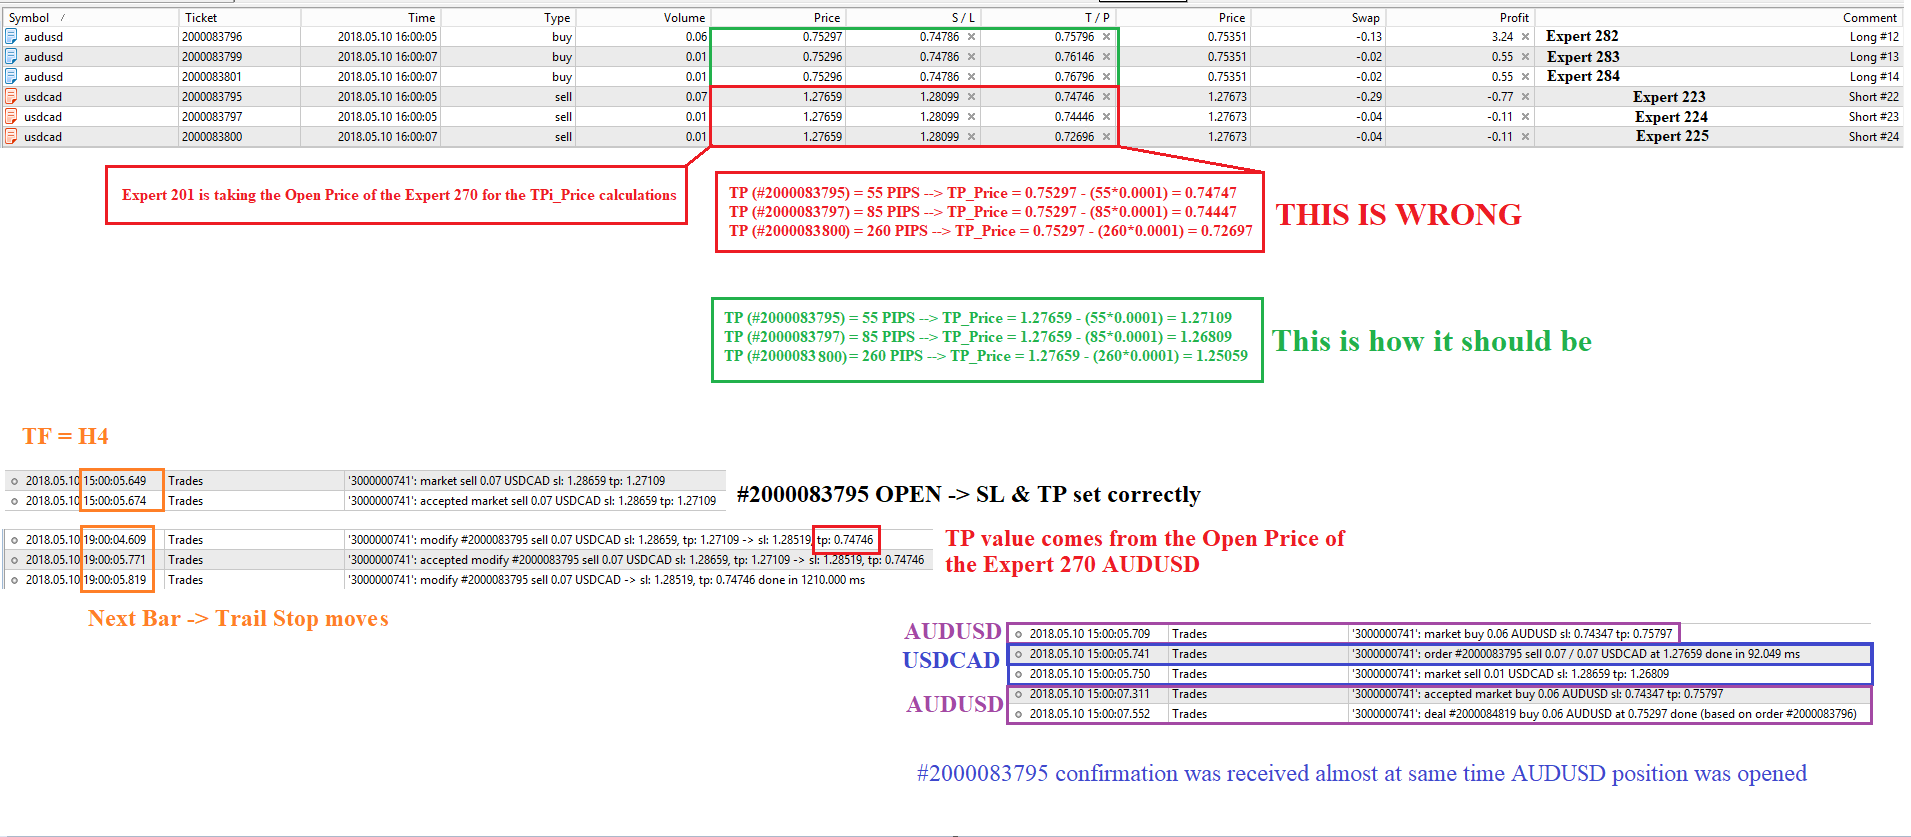
Task: Click the Short #24 comment cell
Action: pyautogui.click(x=1873, y=137)
